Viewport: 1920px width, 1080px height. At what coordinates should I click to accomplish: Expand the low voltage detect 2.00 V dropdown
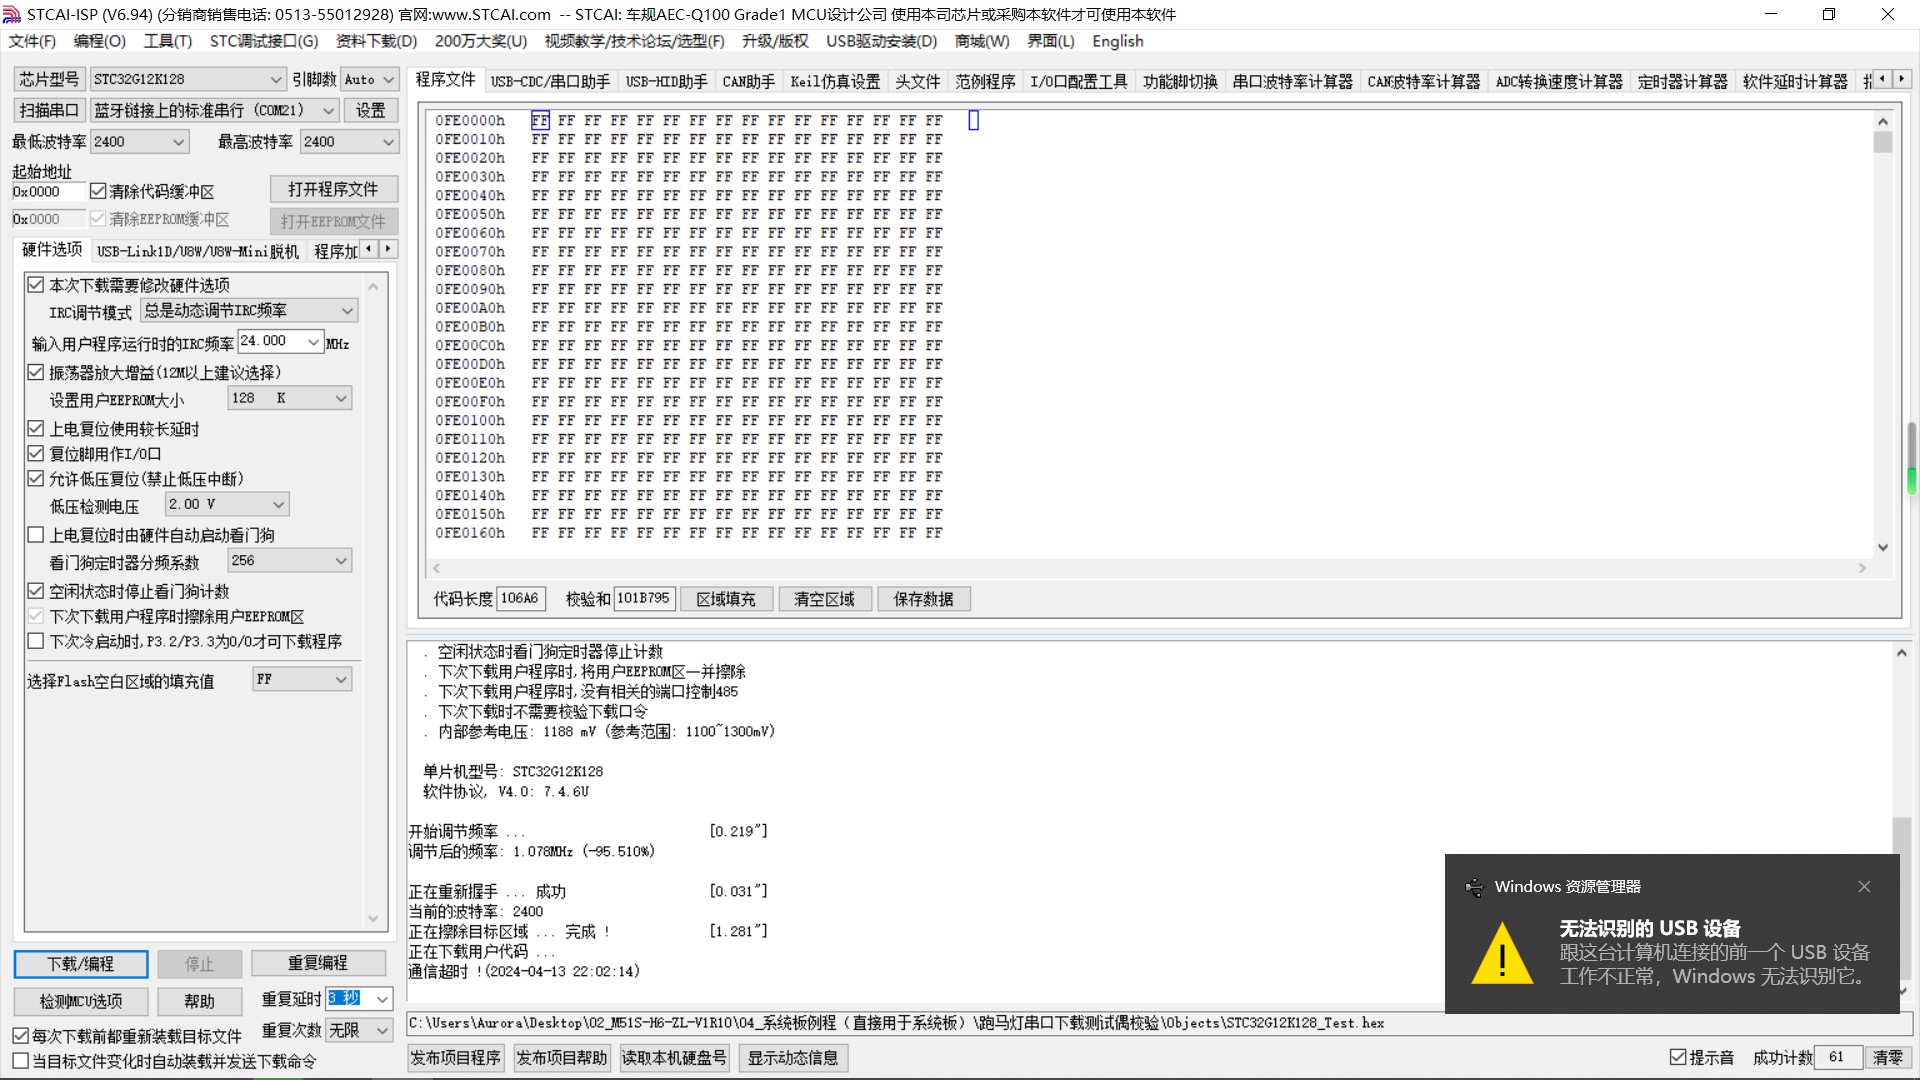click(279, 504)
